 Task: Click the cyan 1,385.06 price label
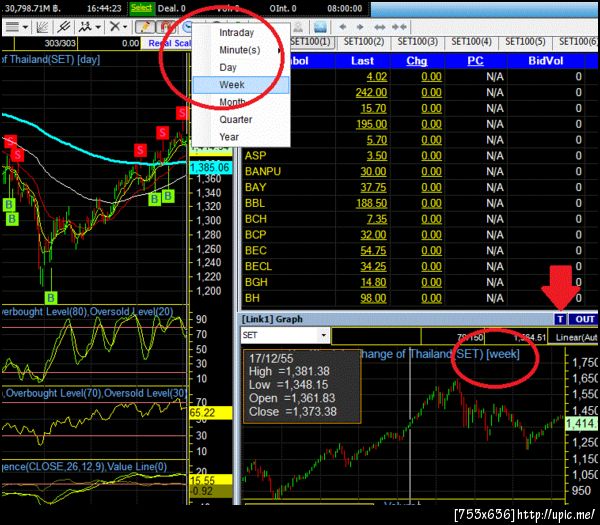click(x=211, y=168)
